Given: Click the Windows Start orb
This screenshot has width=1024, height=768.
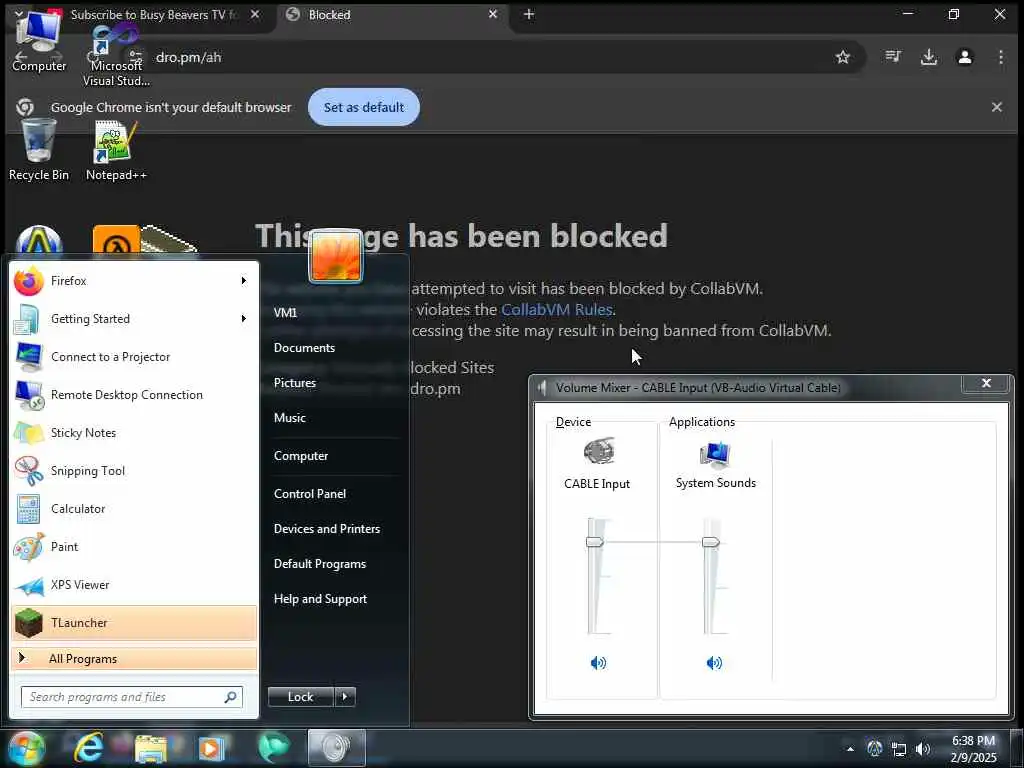Looking at the screenshot, I should click(x=26, y=748).
